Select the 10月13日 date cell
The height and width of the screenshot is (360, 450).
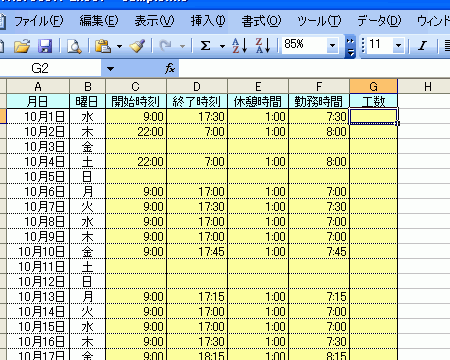coord(38,296)
